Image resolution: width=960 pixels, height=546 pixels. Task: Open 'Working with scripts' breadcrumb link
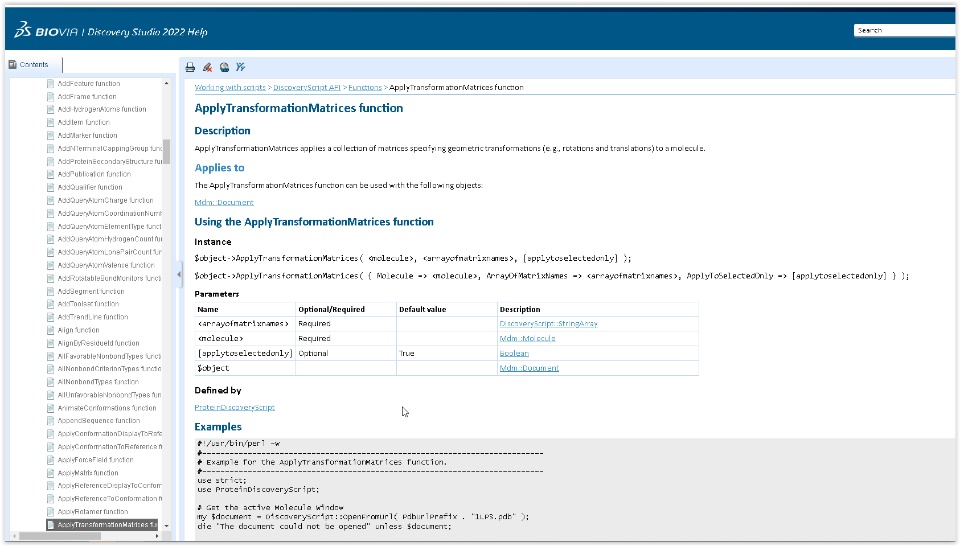[230, 88]
